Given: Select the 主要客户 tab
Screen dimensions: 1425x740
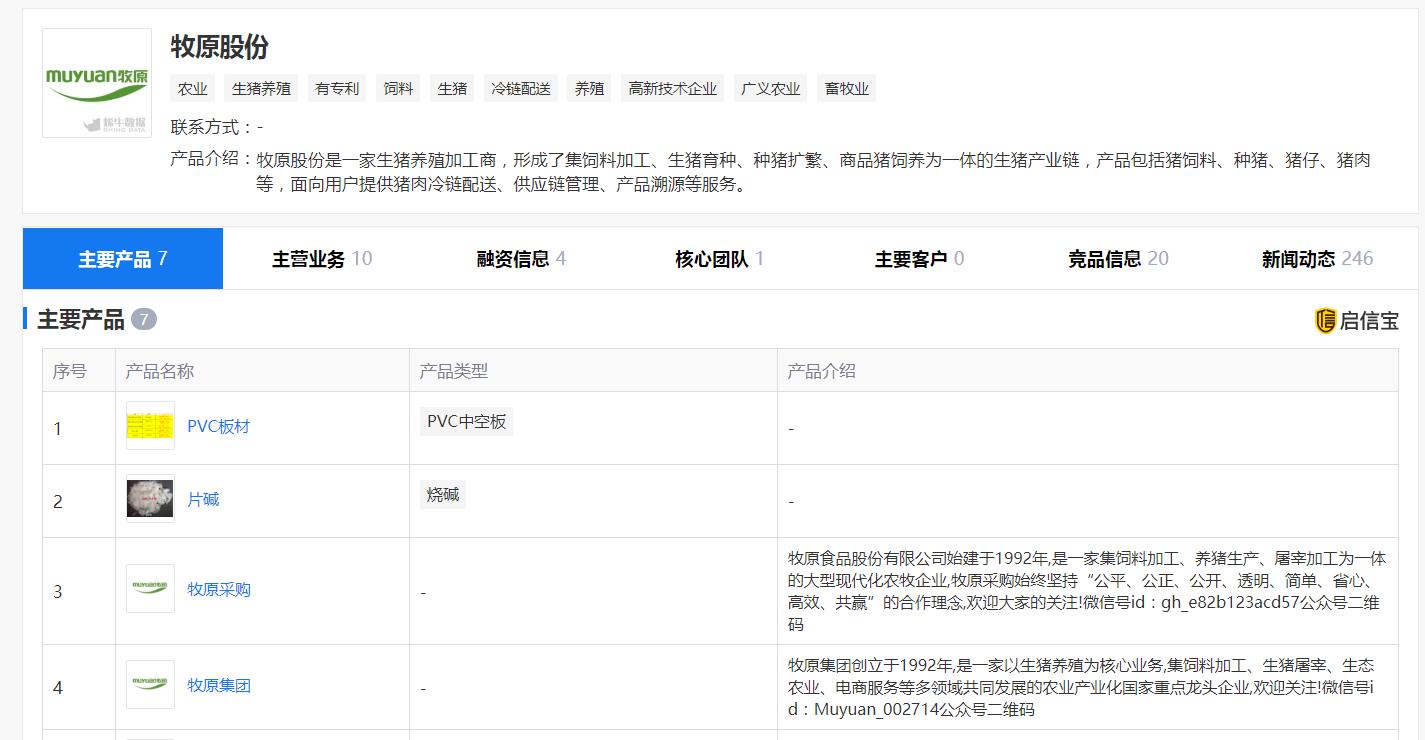Looking at the screenshot, I should click(919, 259).
